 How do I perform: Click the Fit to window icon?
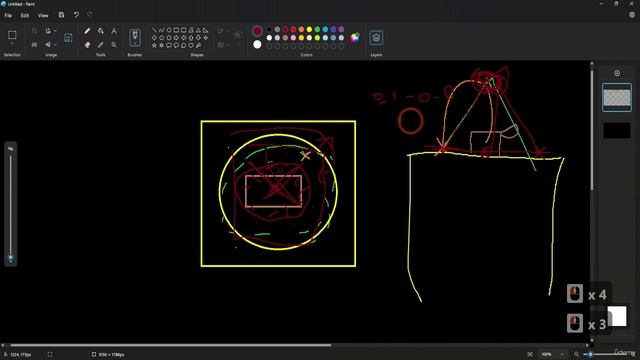click(530, 354)
